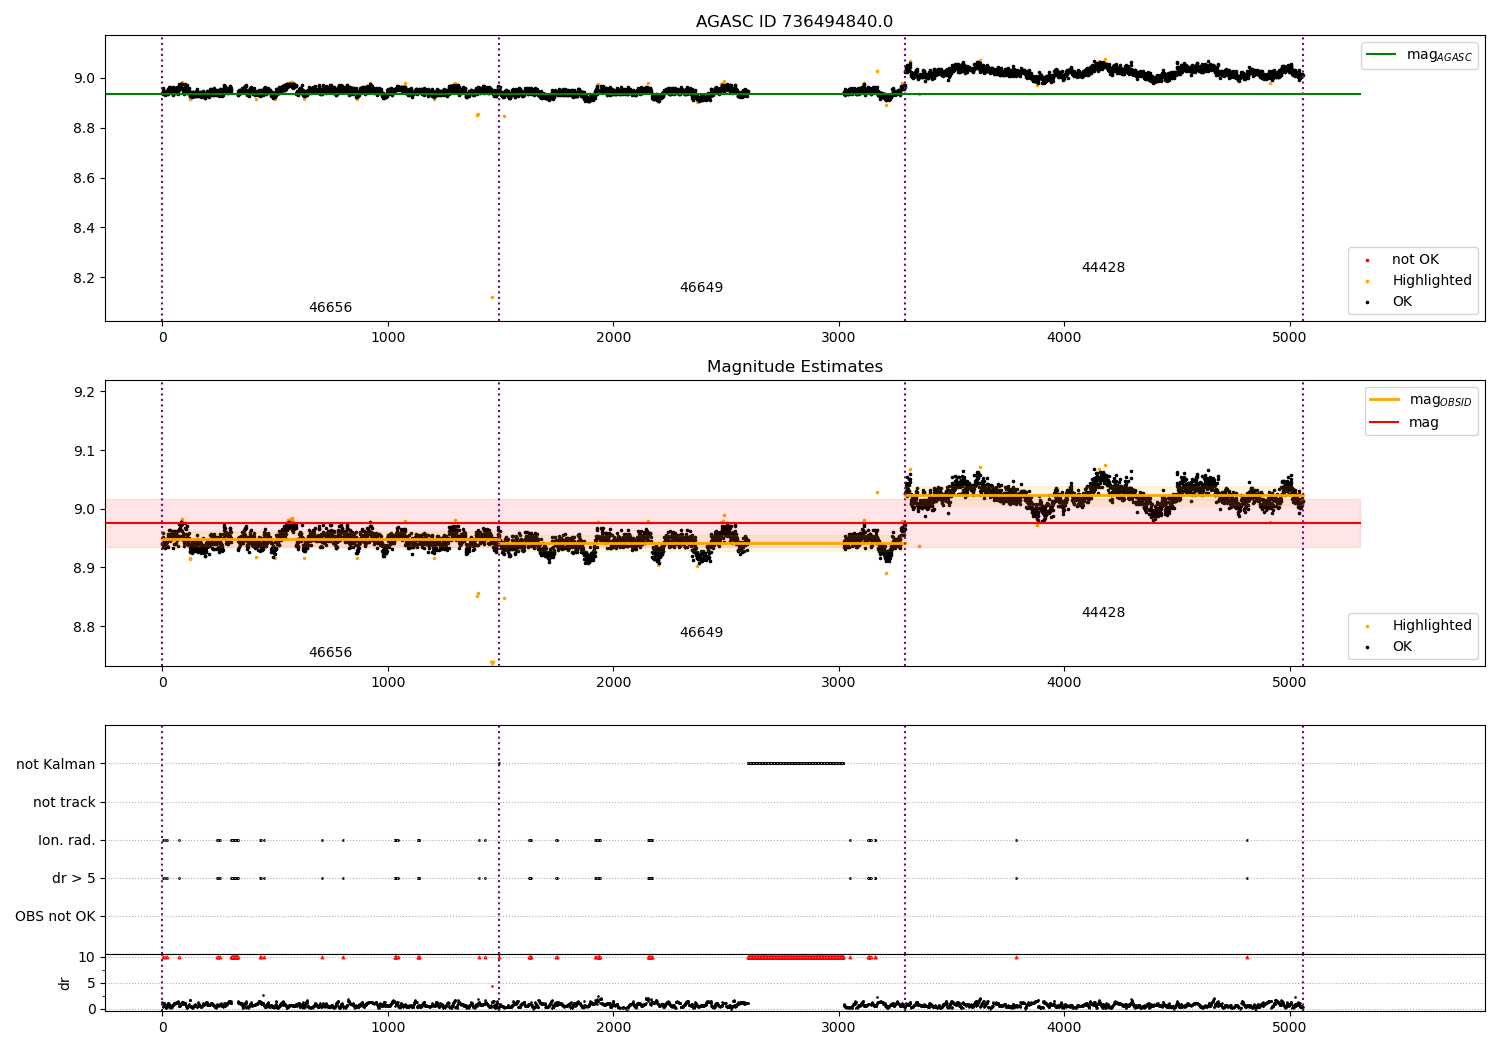Click y-tick 8.9 in Magnitude Estimates plot

[x=83, y=568]
